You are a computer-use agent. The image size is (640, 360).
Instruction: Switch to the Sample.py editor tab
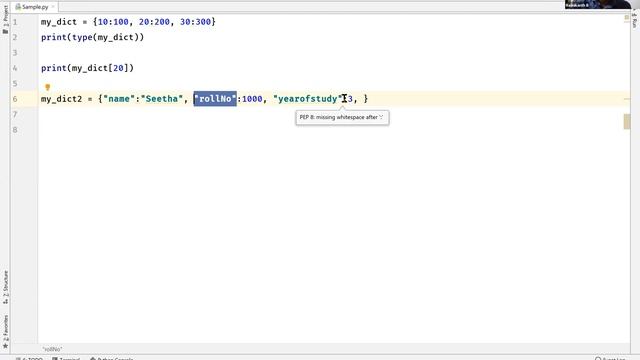(x=34, y=7)
